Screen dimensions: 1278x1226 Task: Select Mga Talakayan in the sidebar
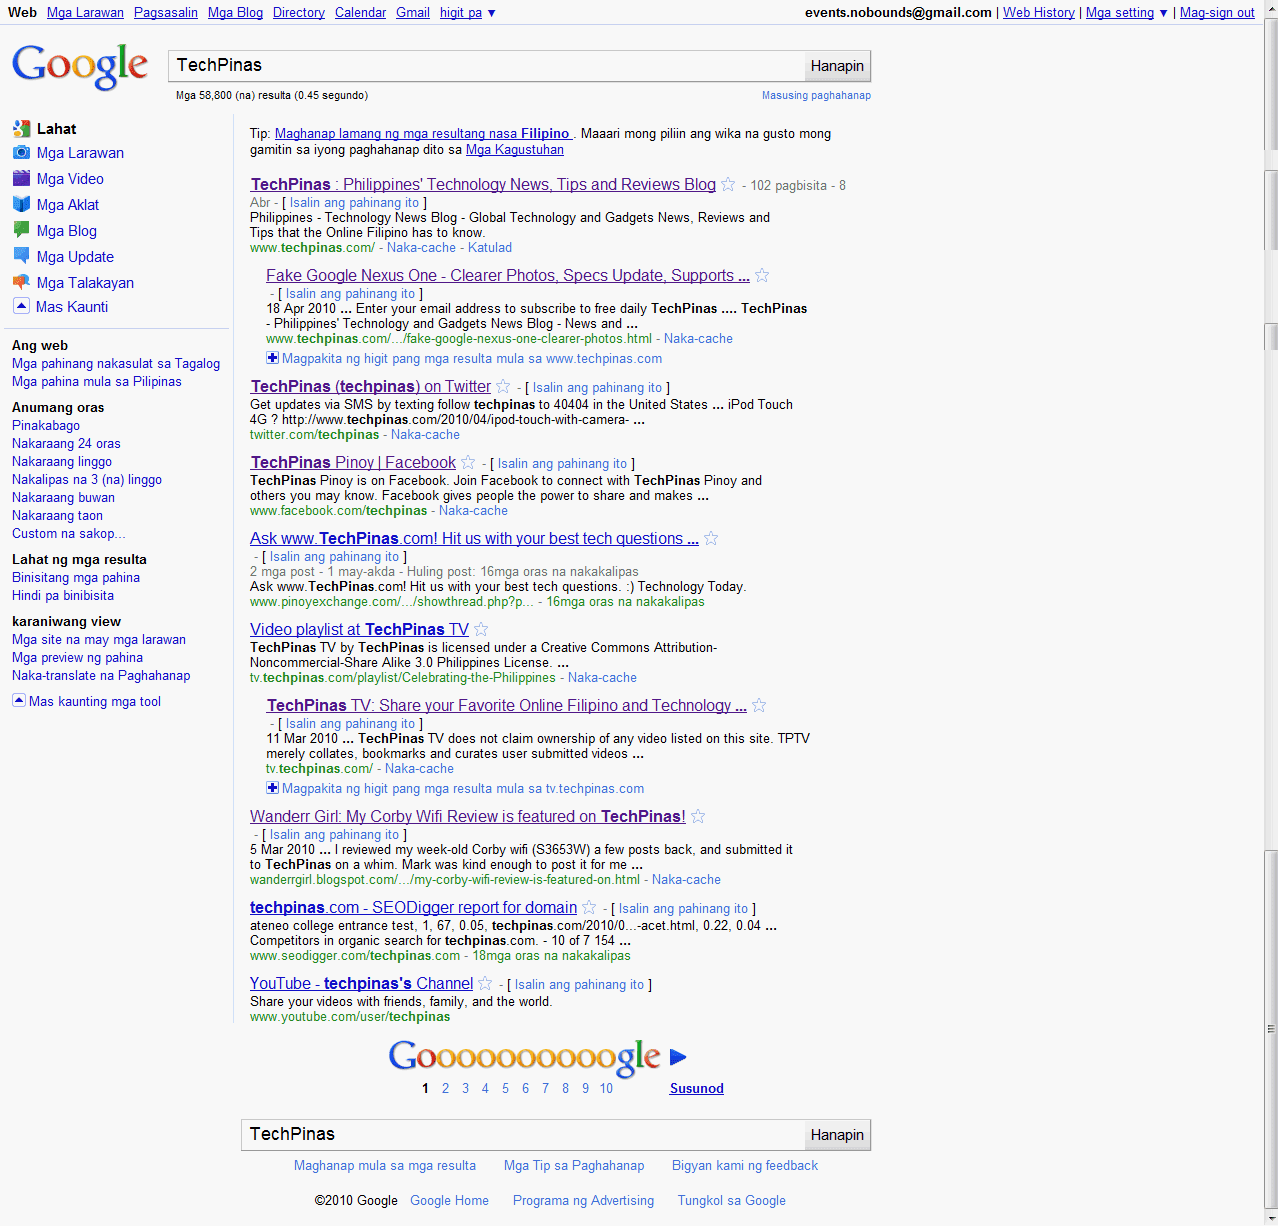[85, 282]
